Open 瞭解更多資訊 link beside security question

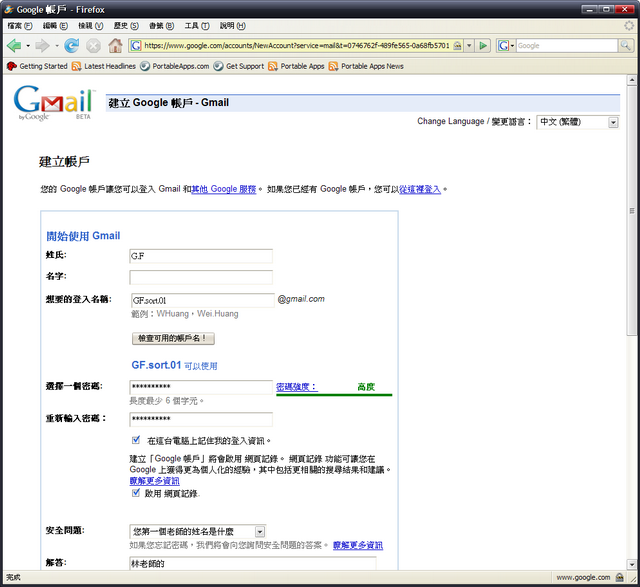pos(358,545)
